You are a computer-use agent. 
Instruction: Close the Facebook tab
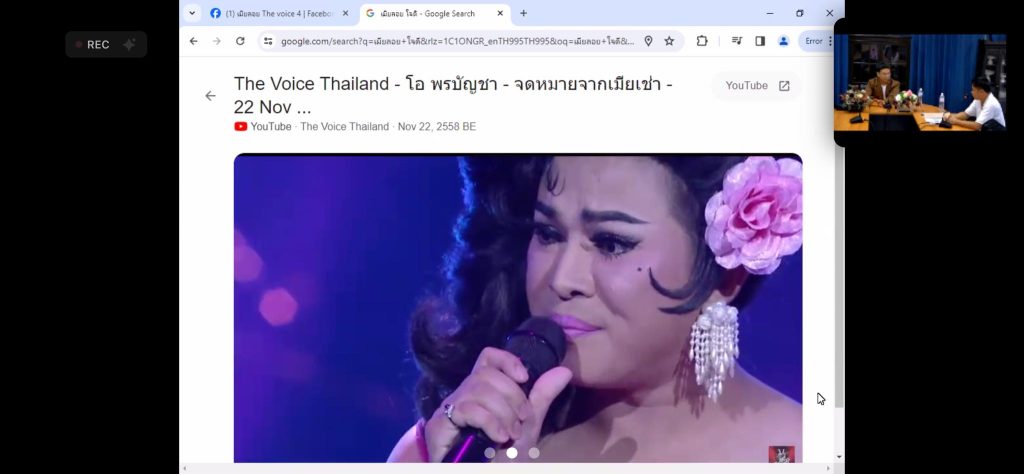tap(345, 13)
